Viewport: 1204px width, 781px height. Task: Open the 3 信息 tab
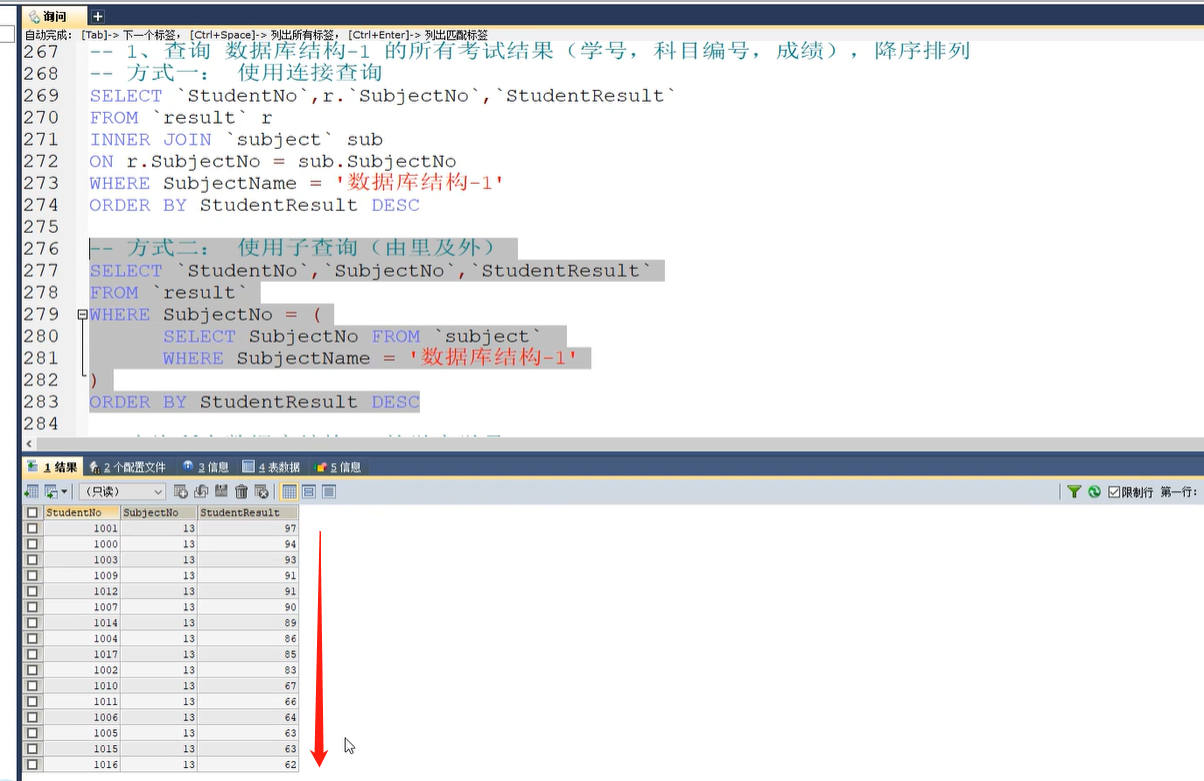click(205, 467)
